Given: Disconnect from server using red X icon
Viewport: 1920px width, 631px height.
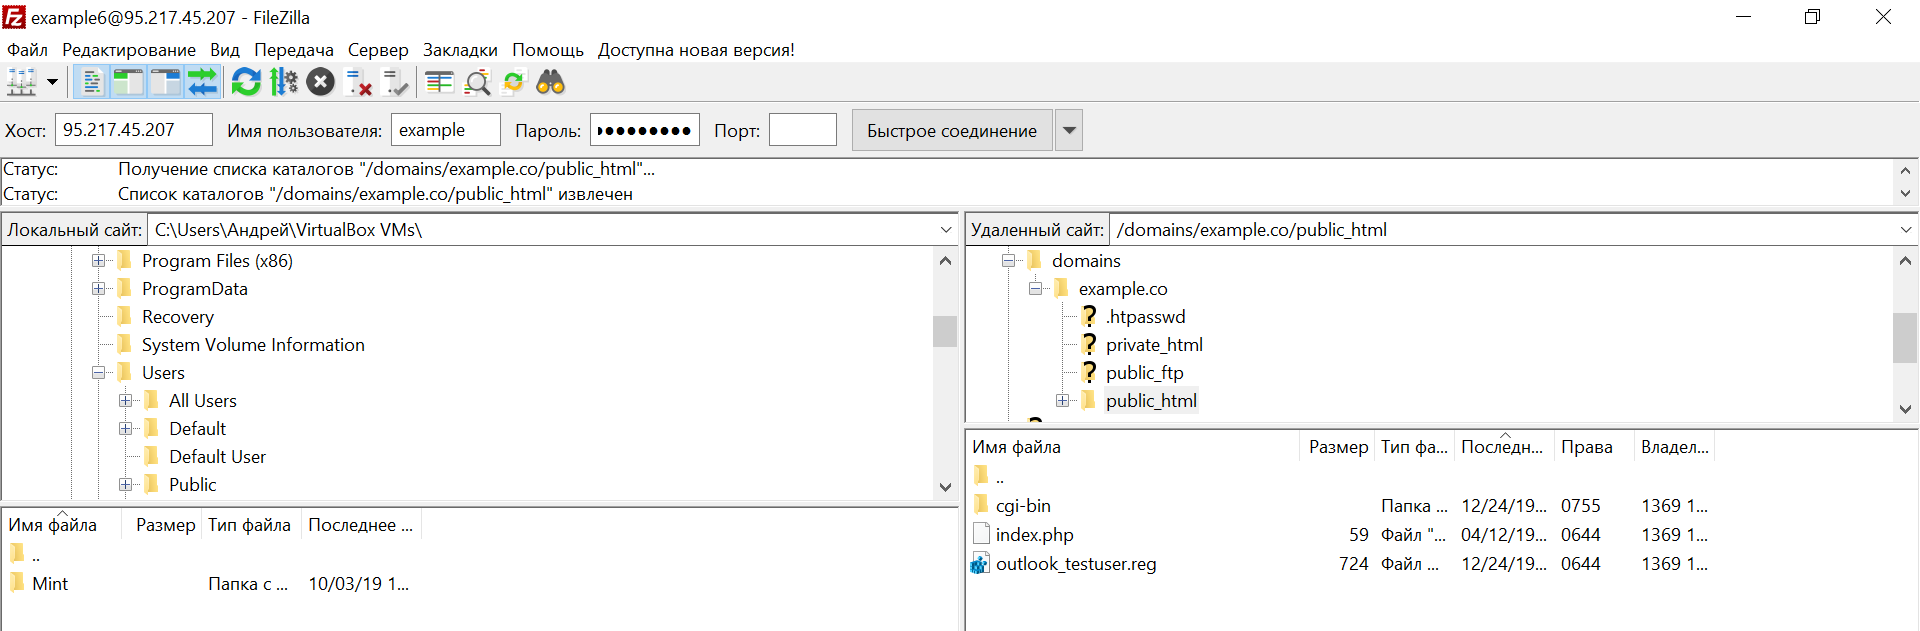Looking at the screenshot, I should [x=358, y=82].
